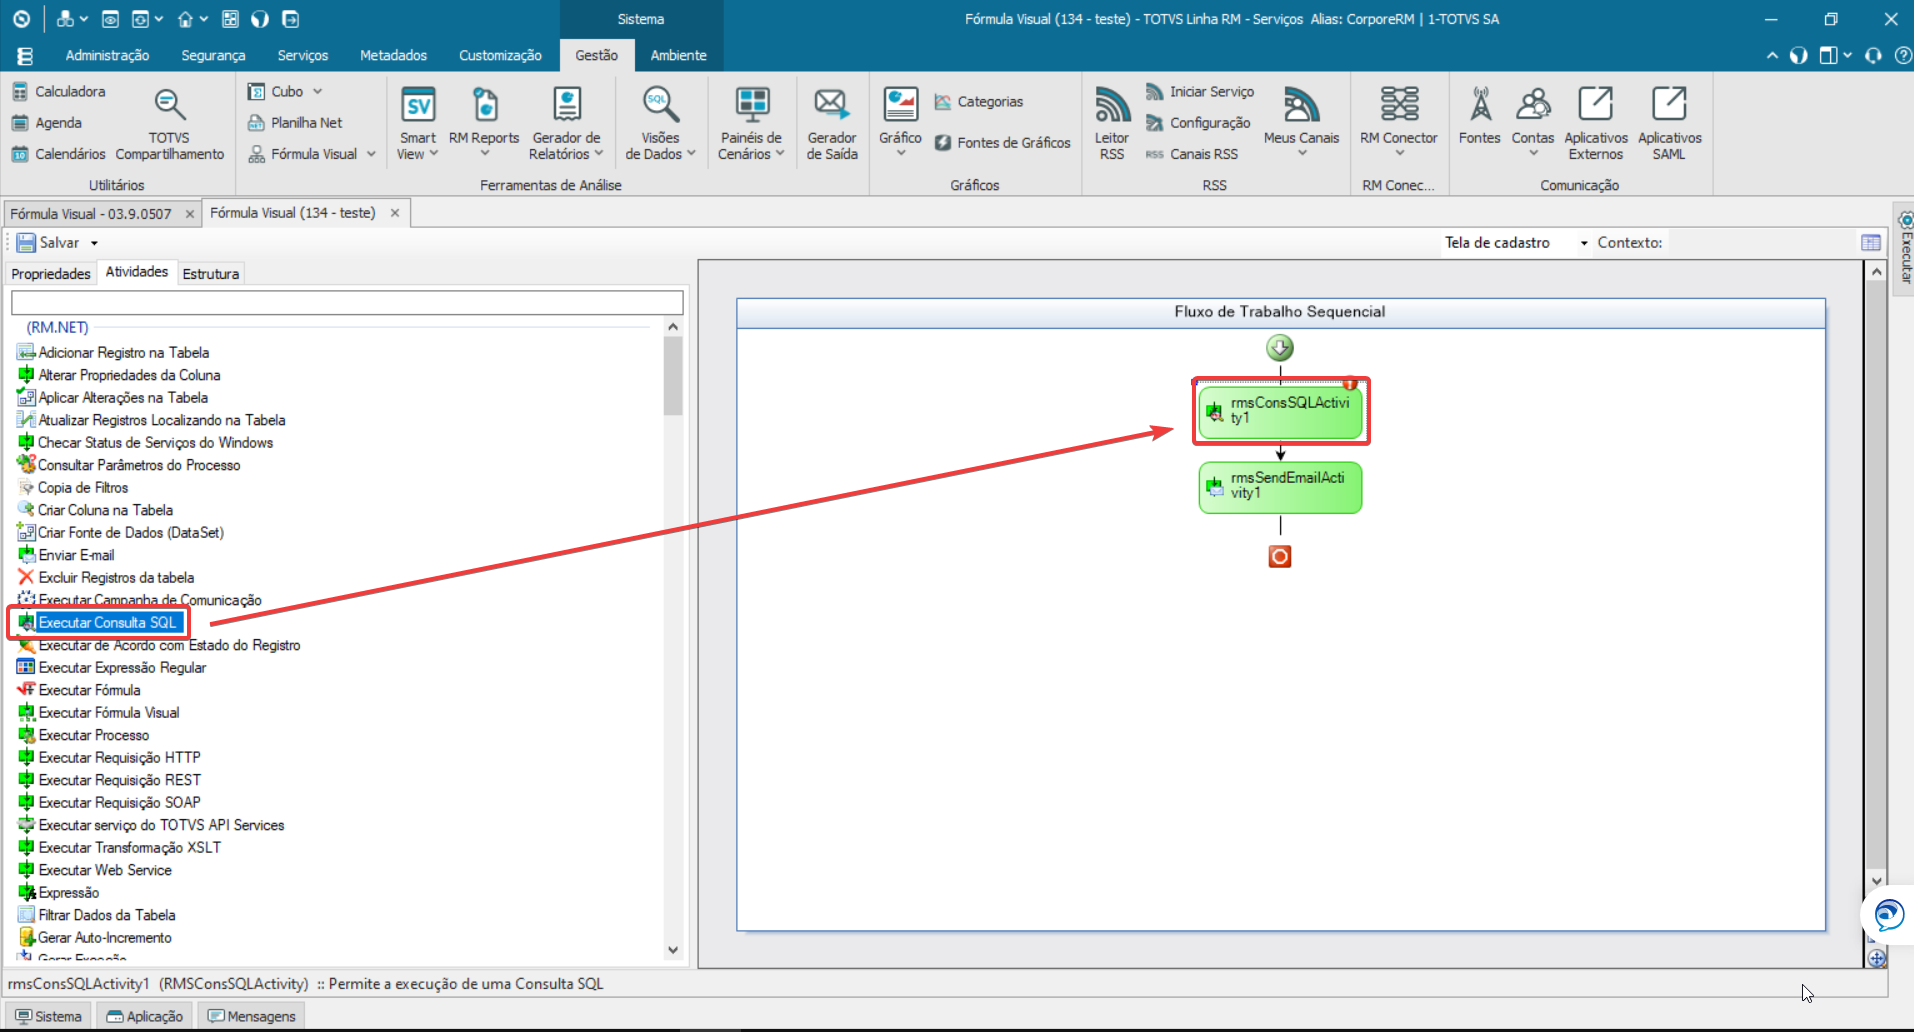
Task: Click the chat assistant bubble icon
Action: [x=1888, y=915]
